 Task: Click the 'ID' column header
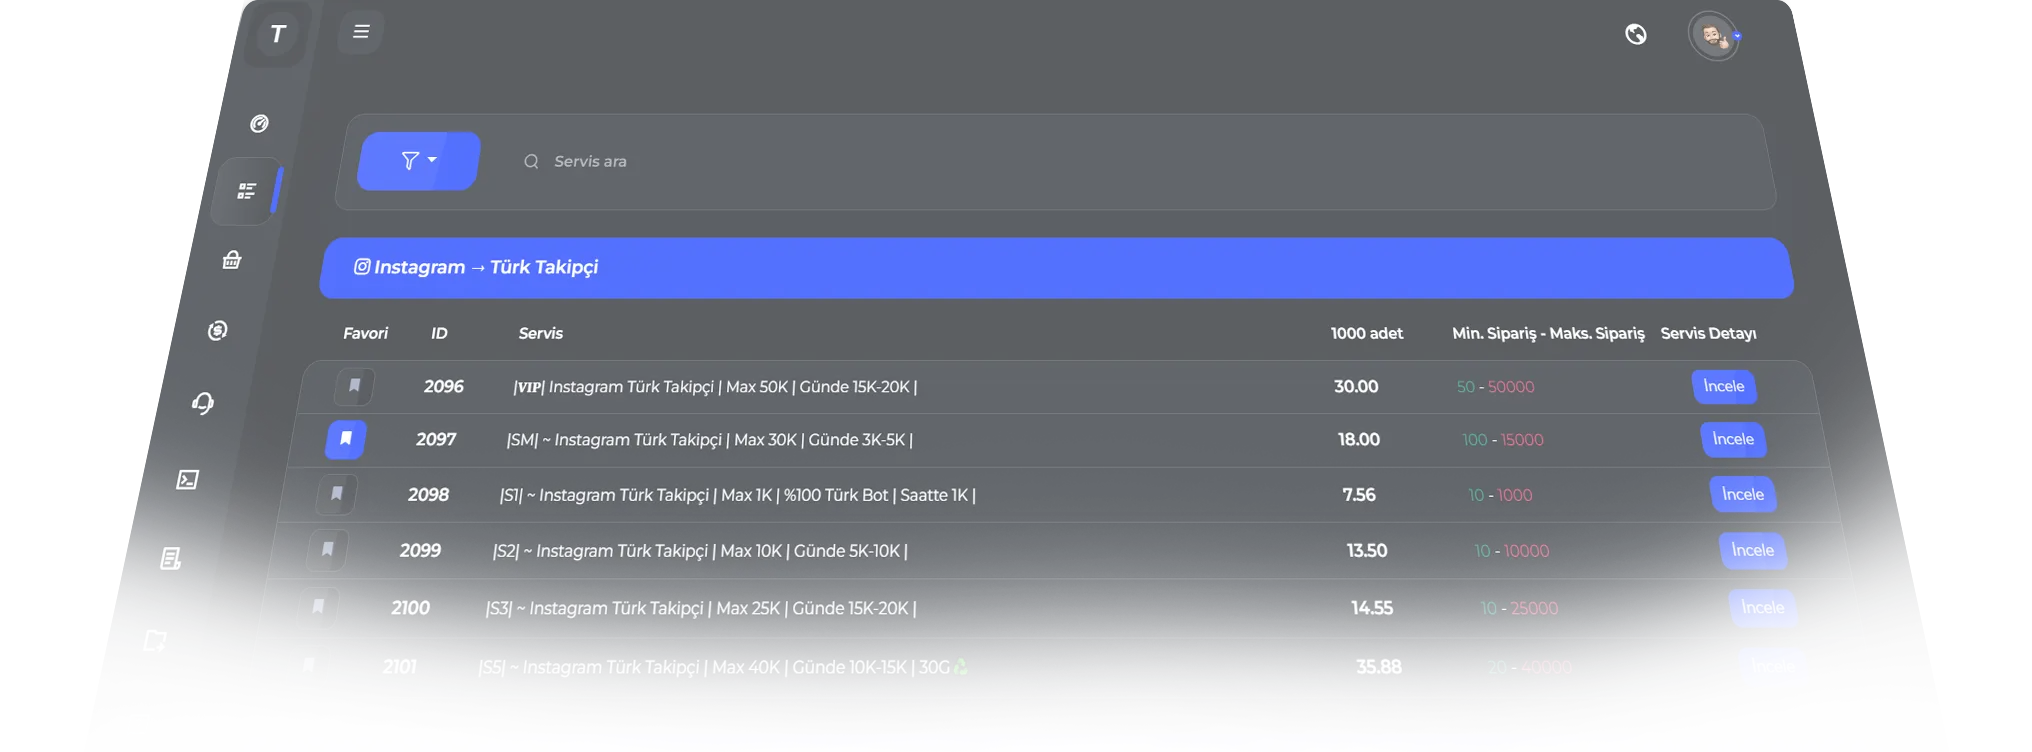coord(439,334)
